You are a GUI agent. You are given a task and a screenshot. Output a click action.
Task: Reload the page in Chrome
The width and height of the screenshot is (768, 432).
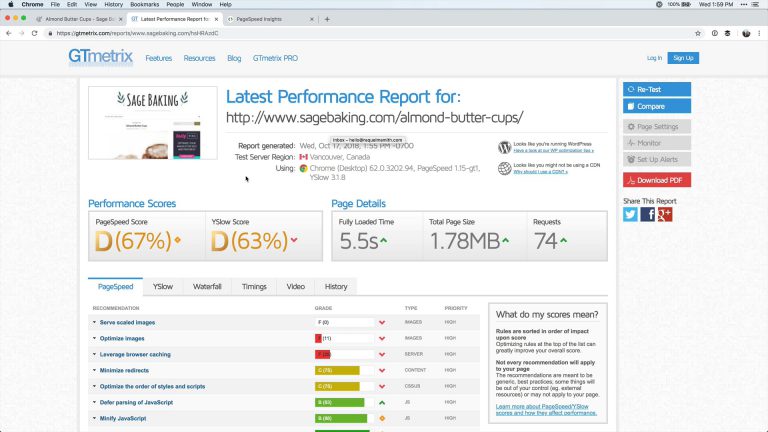[34, 33]
